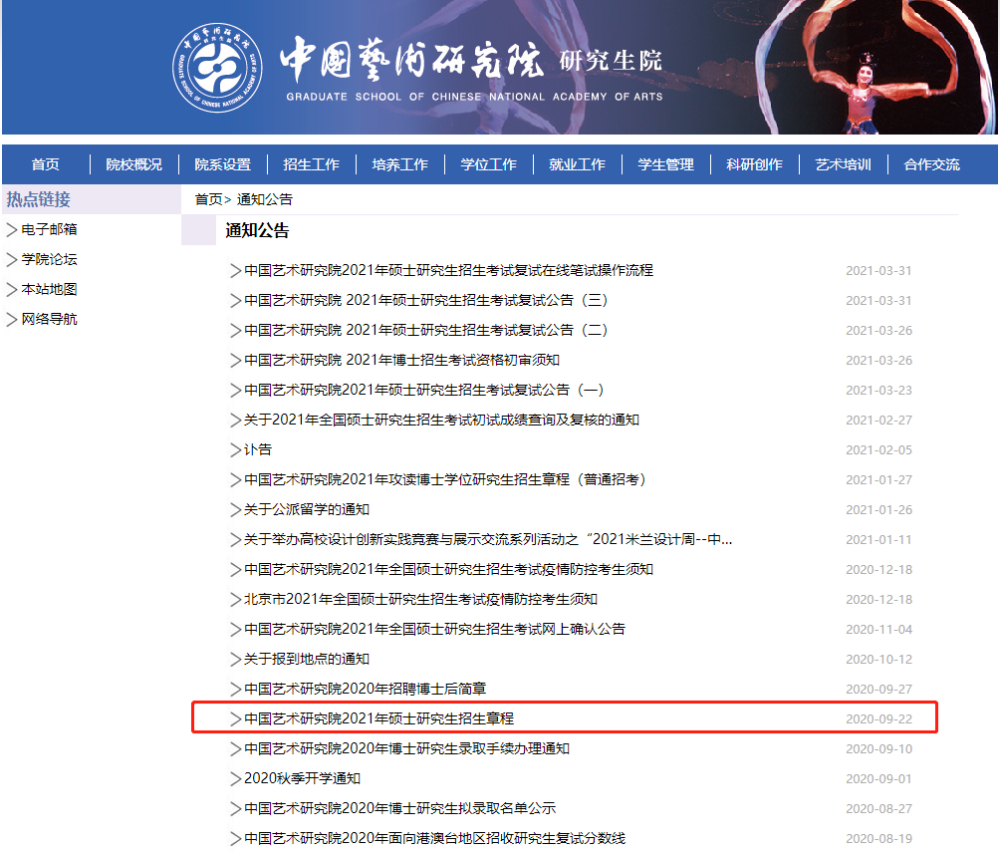Open 2021米兰设计周 competition announcement
Viewport: 1000px width, 853px height.
tap(489, 539)
